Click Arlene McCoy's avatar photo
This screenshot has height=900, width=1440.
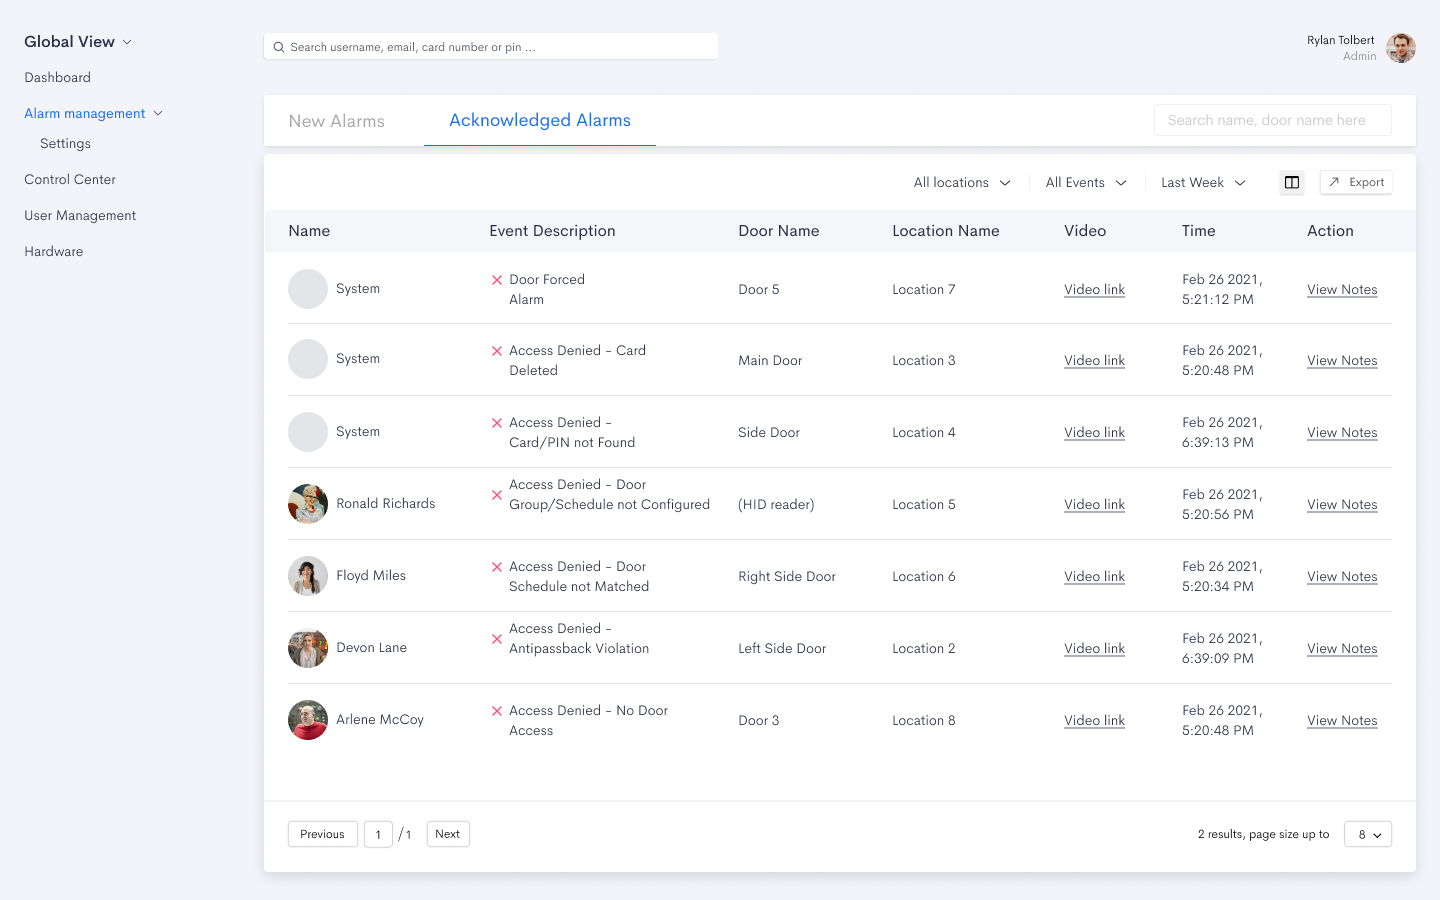tap(308, 720)
